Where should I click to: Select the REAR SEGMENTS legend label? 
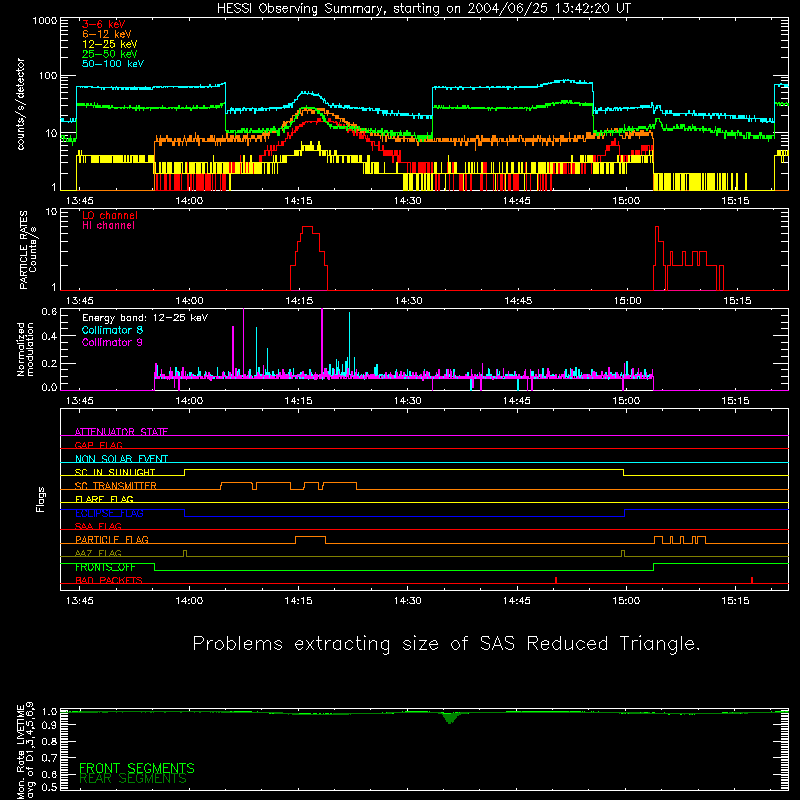pos(133,779)
